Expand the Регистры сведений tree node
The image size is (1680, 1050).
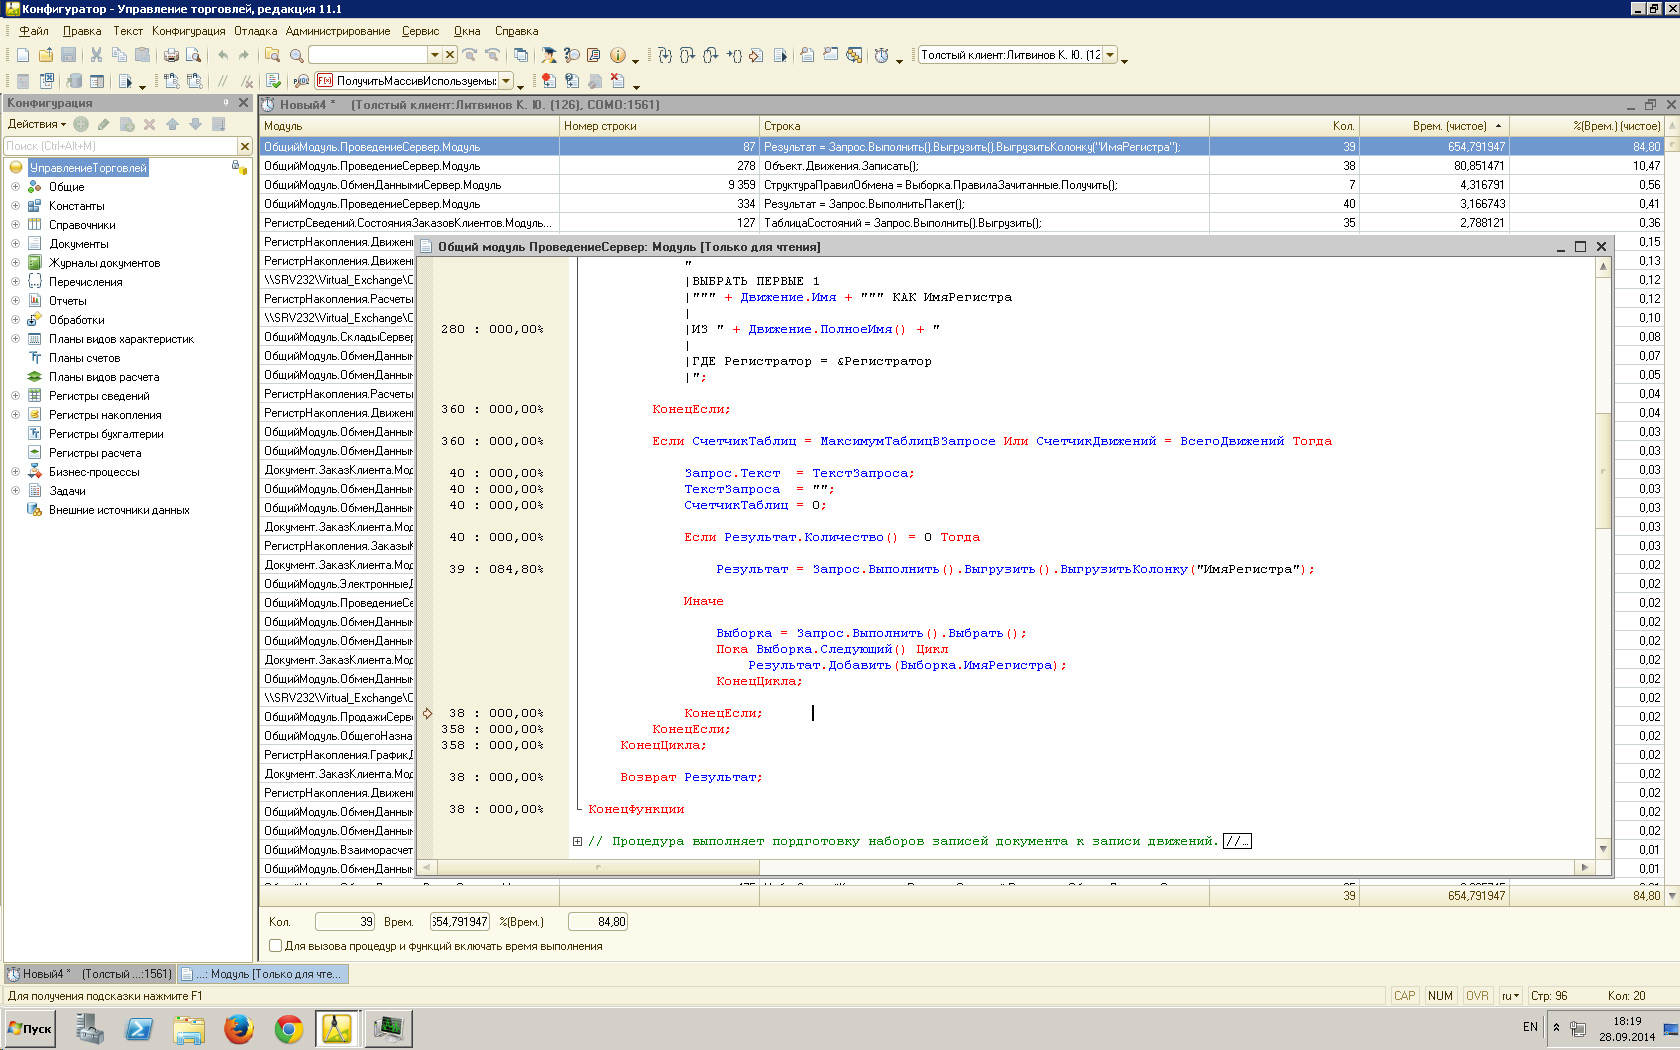coord(15,396)
